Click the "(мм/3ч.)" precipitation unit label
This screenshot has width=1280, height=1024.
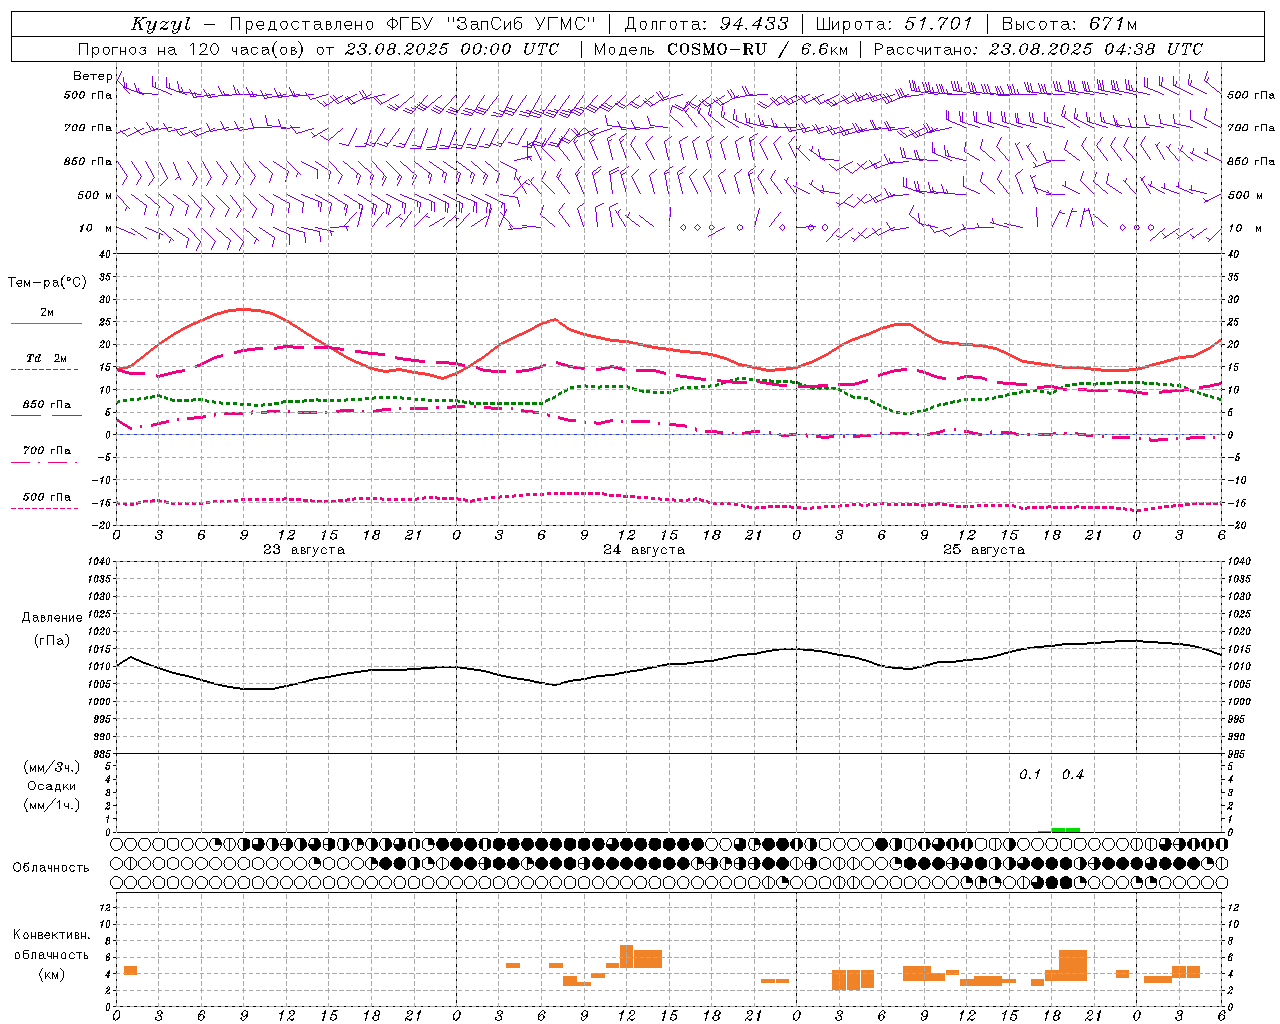(x=52, y=767)
